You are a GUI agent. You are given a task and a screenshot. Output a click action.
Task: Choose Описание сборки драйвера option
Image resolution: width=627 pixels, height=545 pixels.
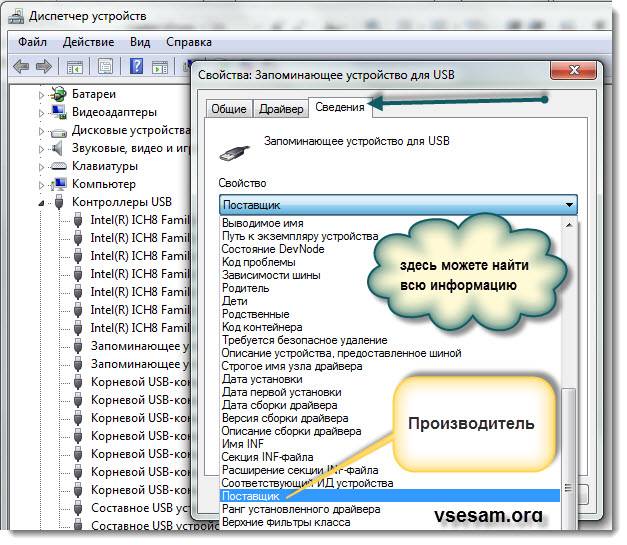(292, 431)
